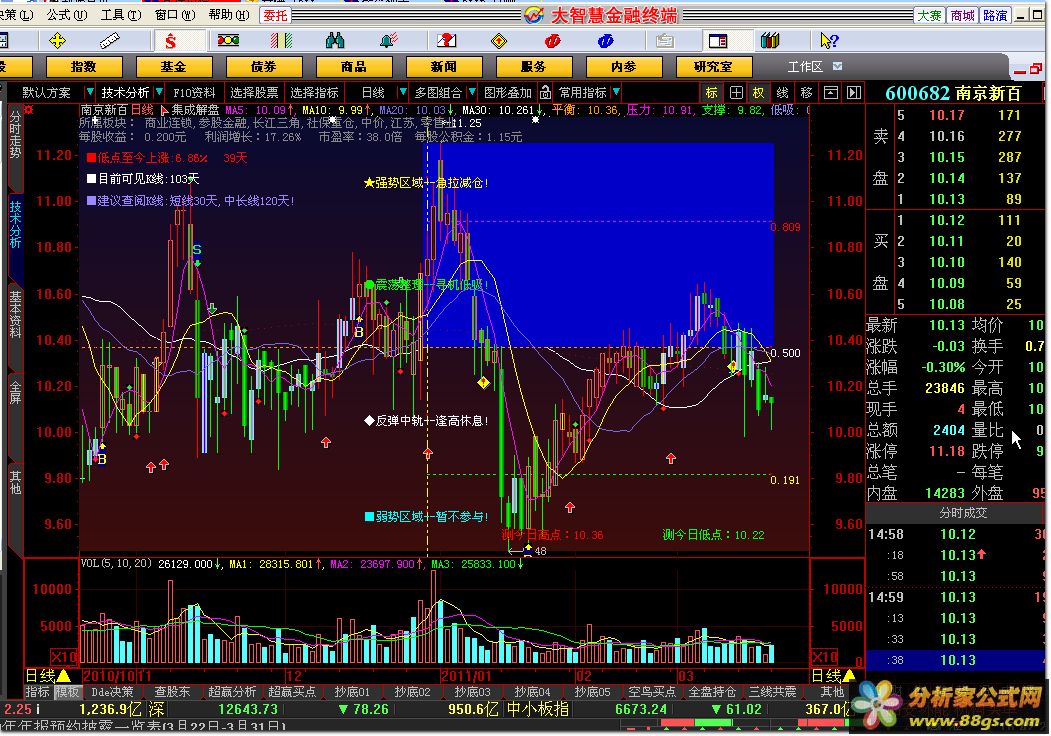Click the red-green striped bars icon
This screenshot has width=1051, height=736.
282,41
